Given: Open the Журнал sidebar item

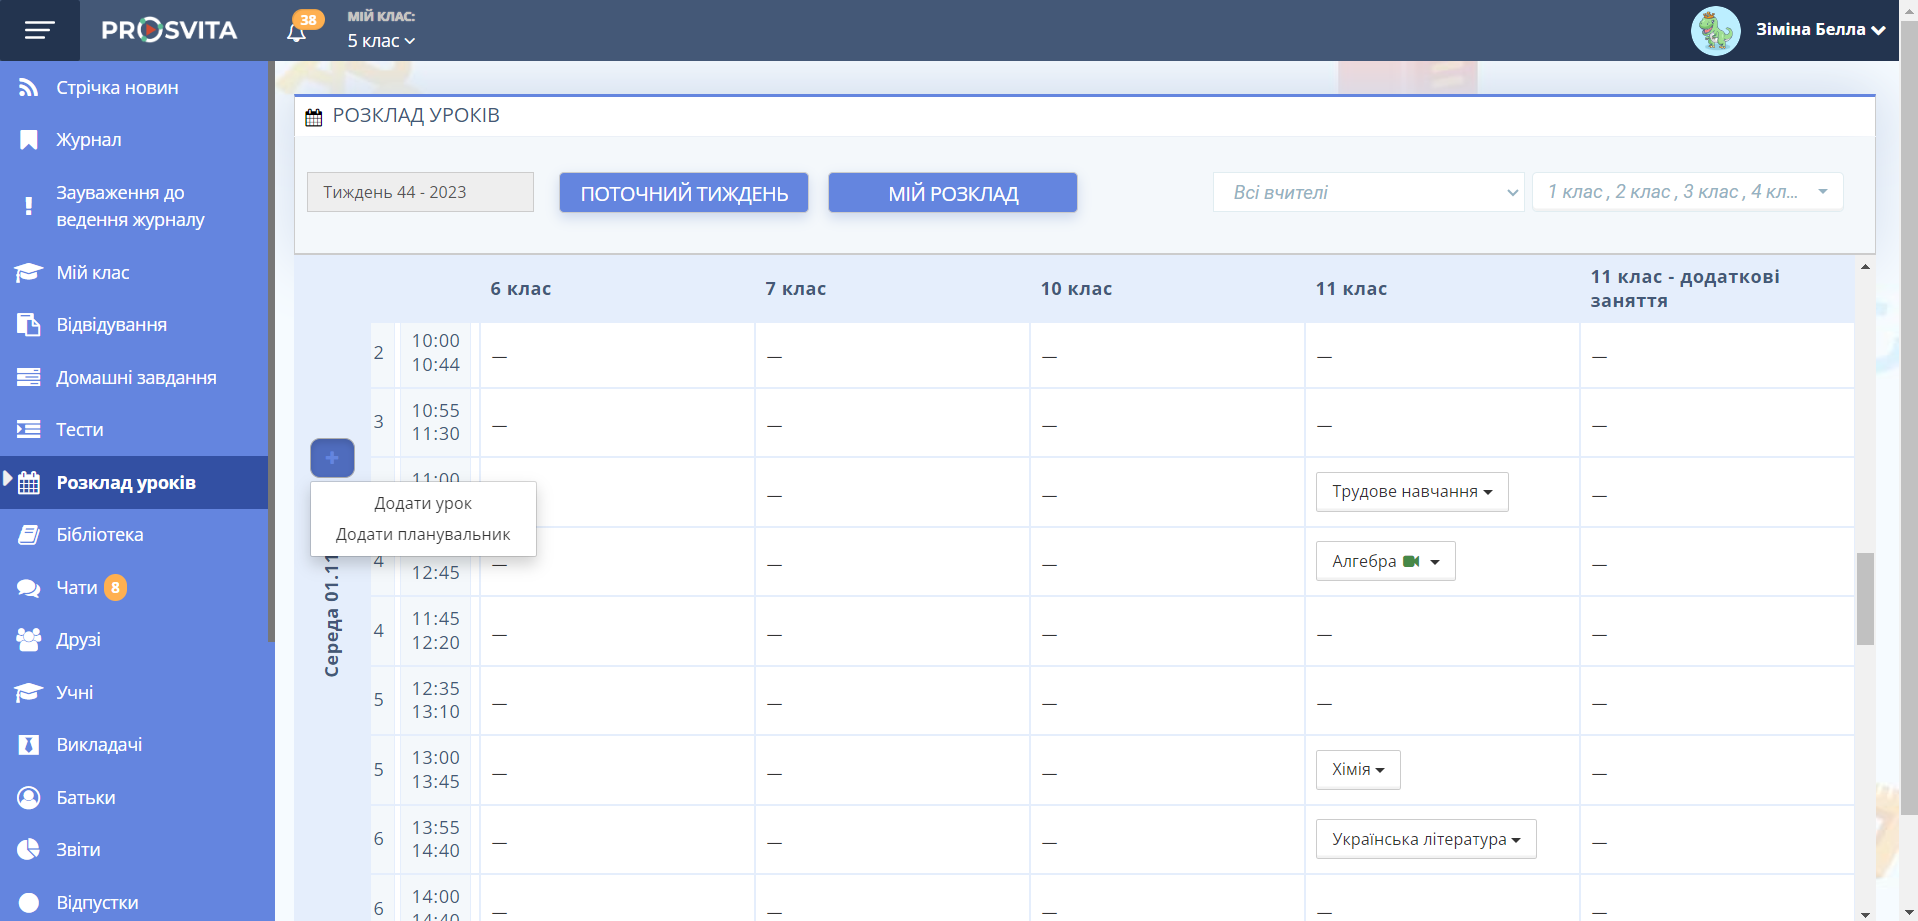Looking at the screenshot, I should coord(88,140).
